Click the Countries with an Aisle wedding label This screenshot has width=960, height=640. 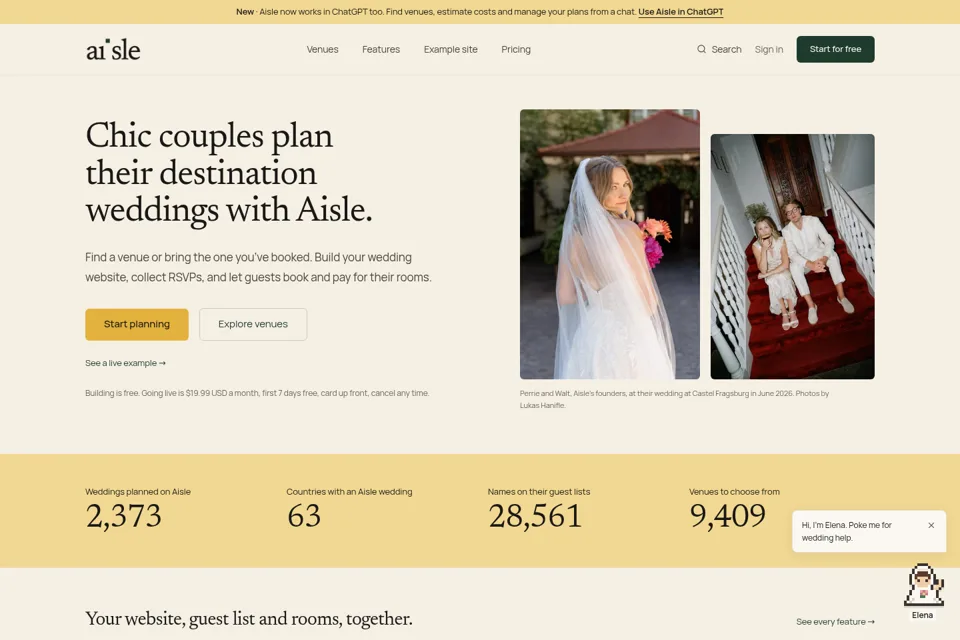point(349,491)
